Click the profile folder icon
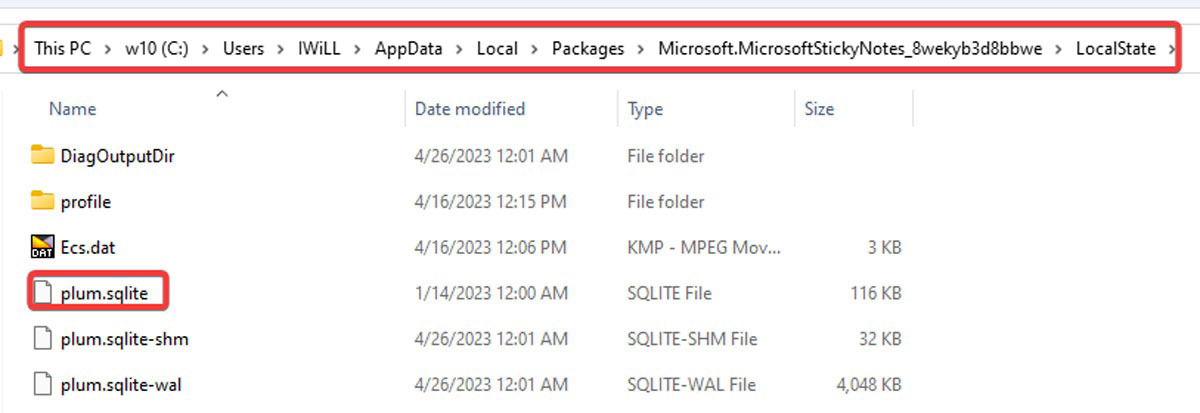The width and height of the screenshot is (1200, 413). pos(41,201)
